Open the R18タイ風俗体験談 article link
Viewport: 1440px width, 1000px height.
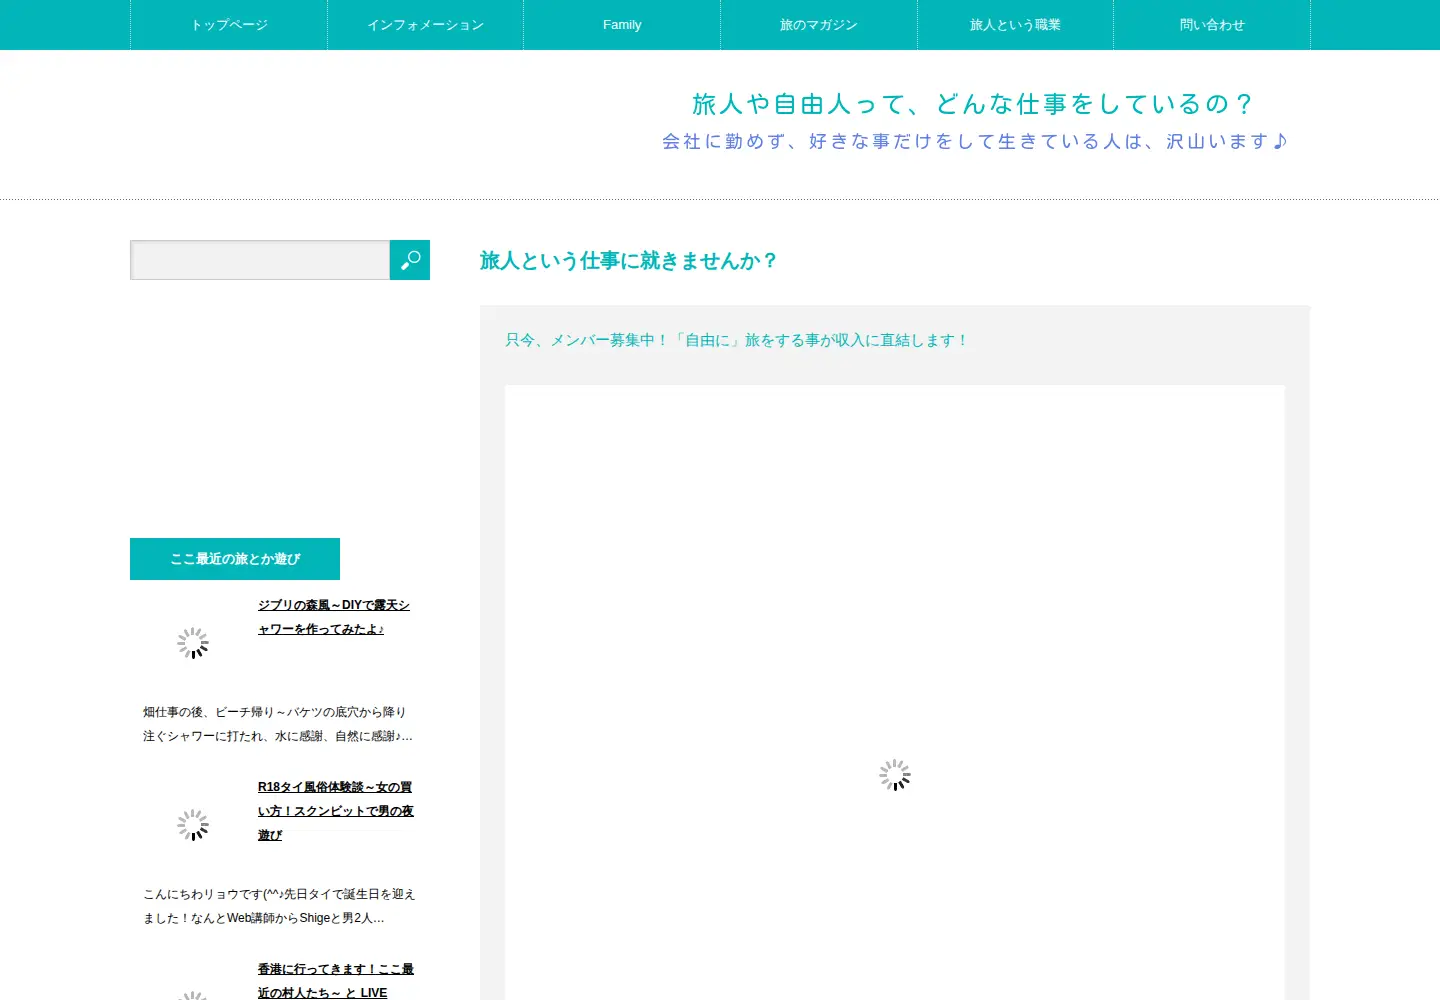click(336, 811)
